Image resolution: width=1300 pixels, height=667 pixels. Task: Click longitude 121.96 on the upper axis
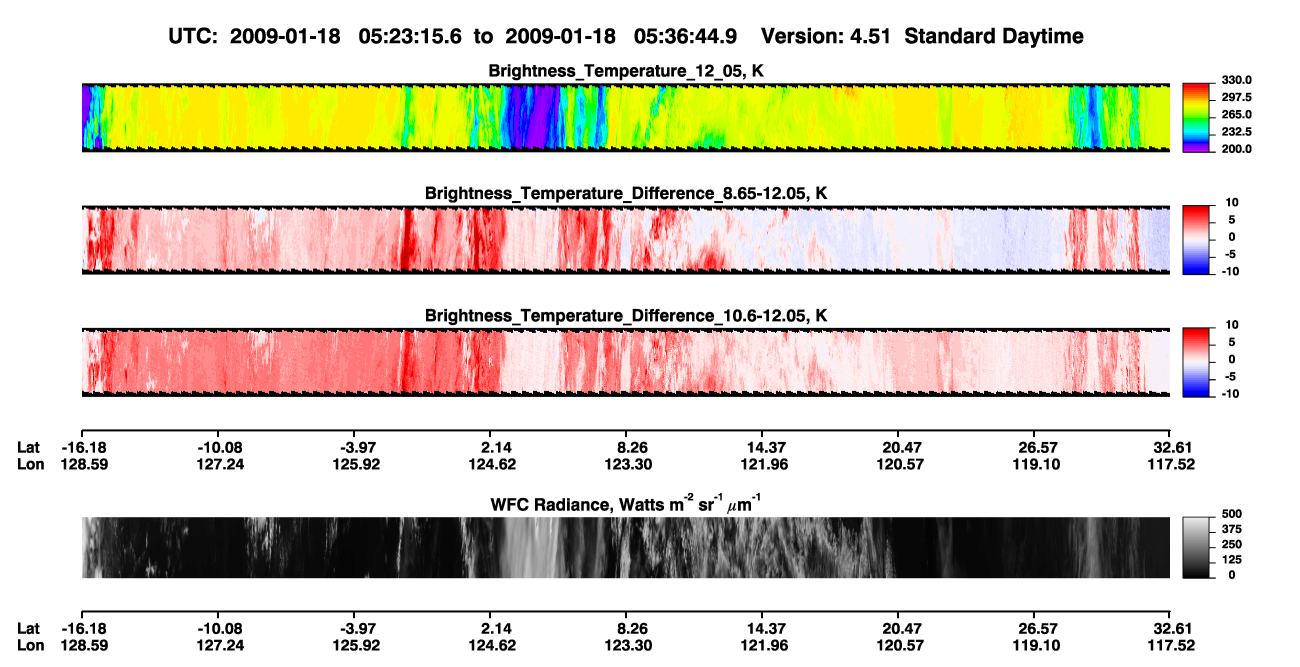[762, 464]
